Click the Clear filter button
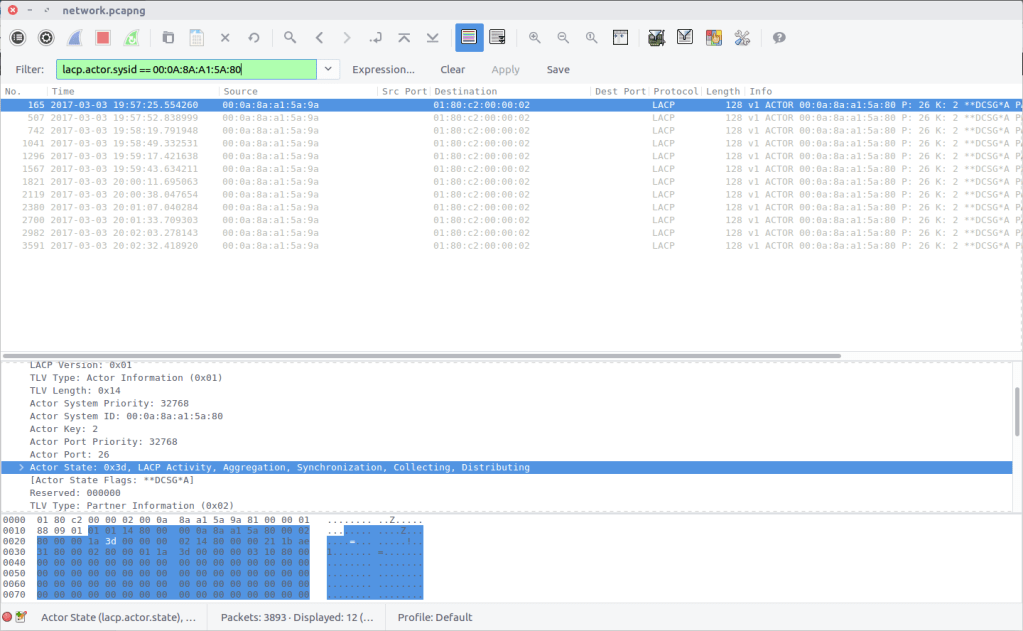 452,70
